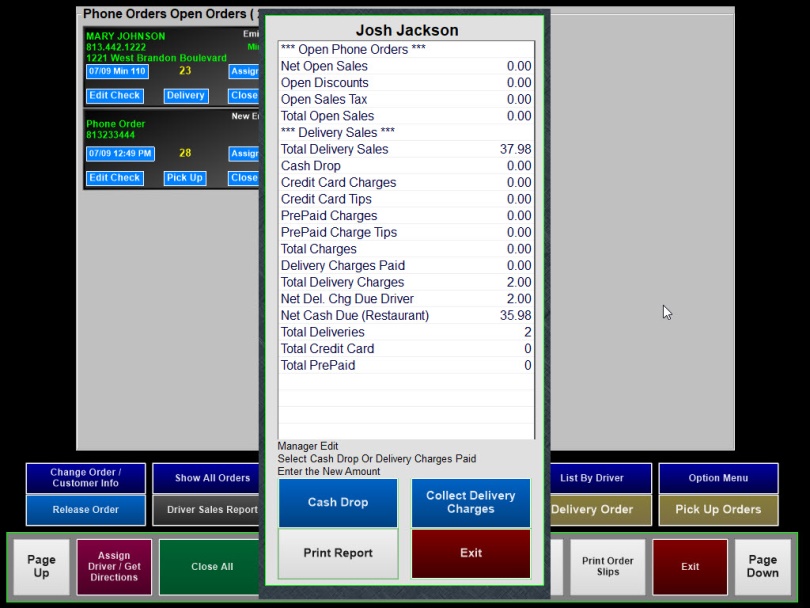This screenshot has height=608, width=810.
Task: Go to the previous page with Page Up
Action: pos(41,567)
